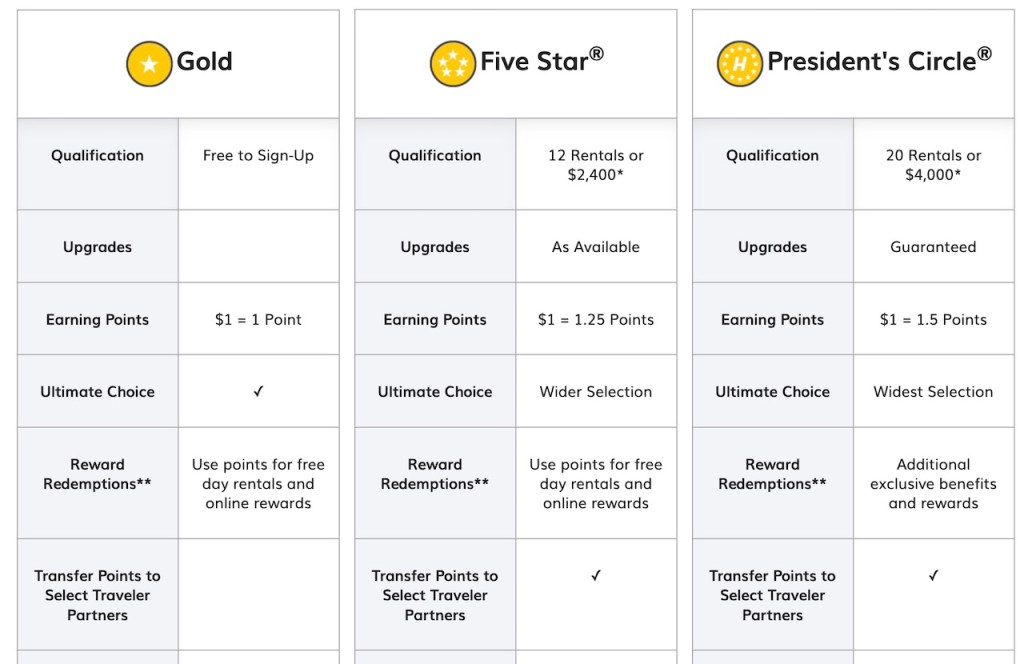
Task: Click Gold's Free to Sign-Up cell
Action: click(x=258, y=156)
